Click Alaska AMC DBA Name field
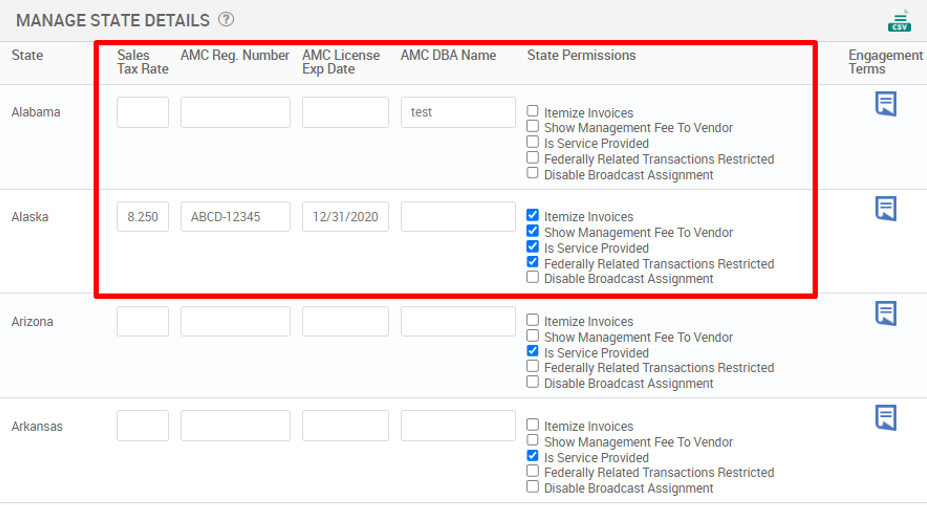 (x=458, y=216)
